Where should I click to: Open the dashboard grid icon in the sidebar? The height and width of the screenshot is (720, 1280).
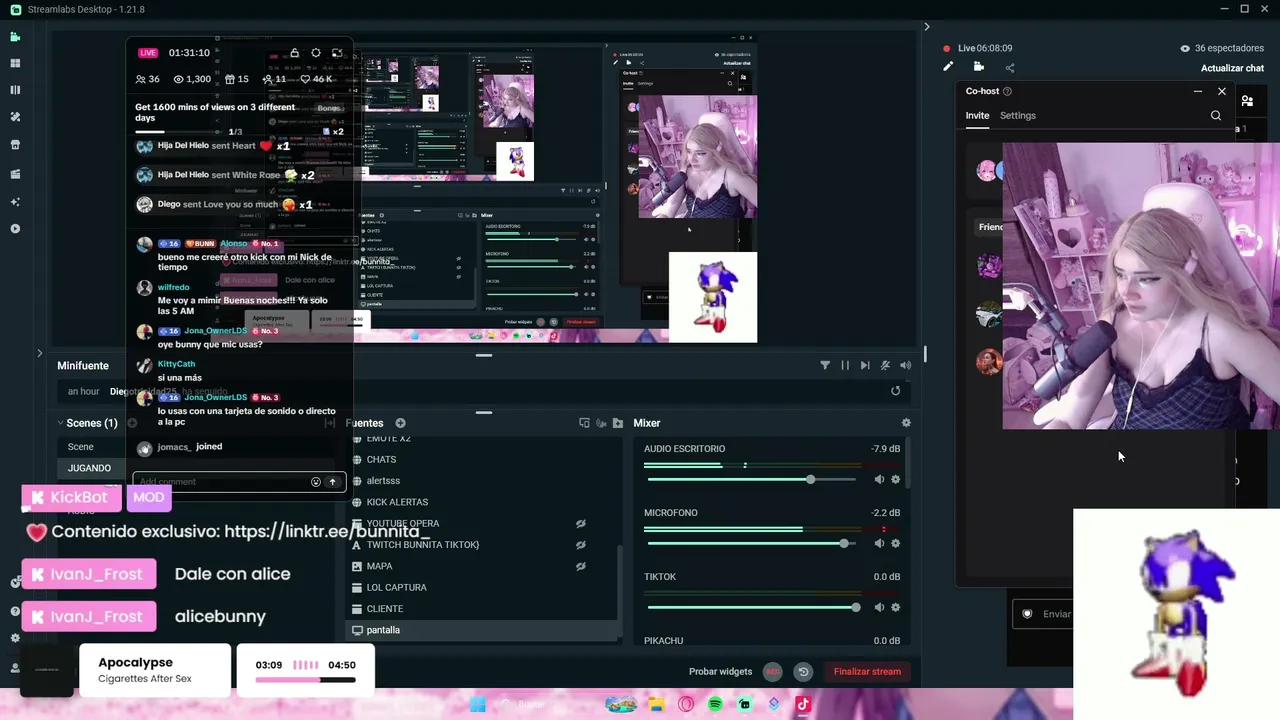[x=15, y=63]
